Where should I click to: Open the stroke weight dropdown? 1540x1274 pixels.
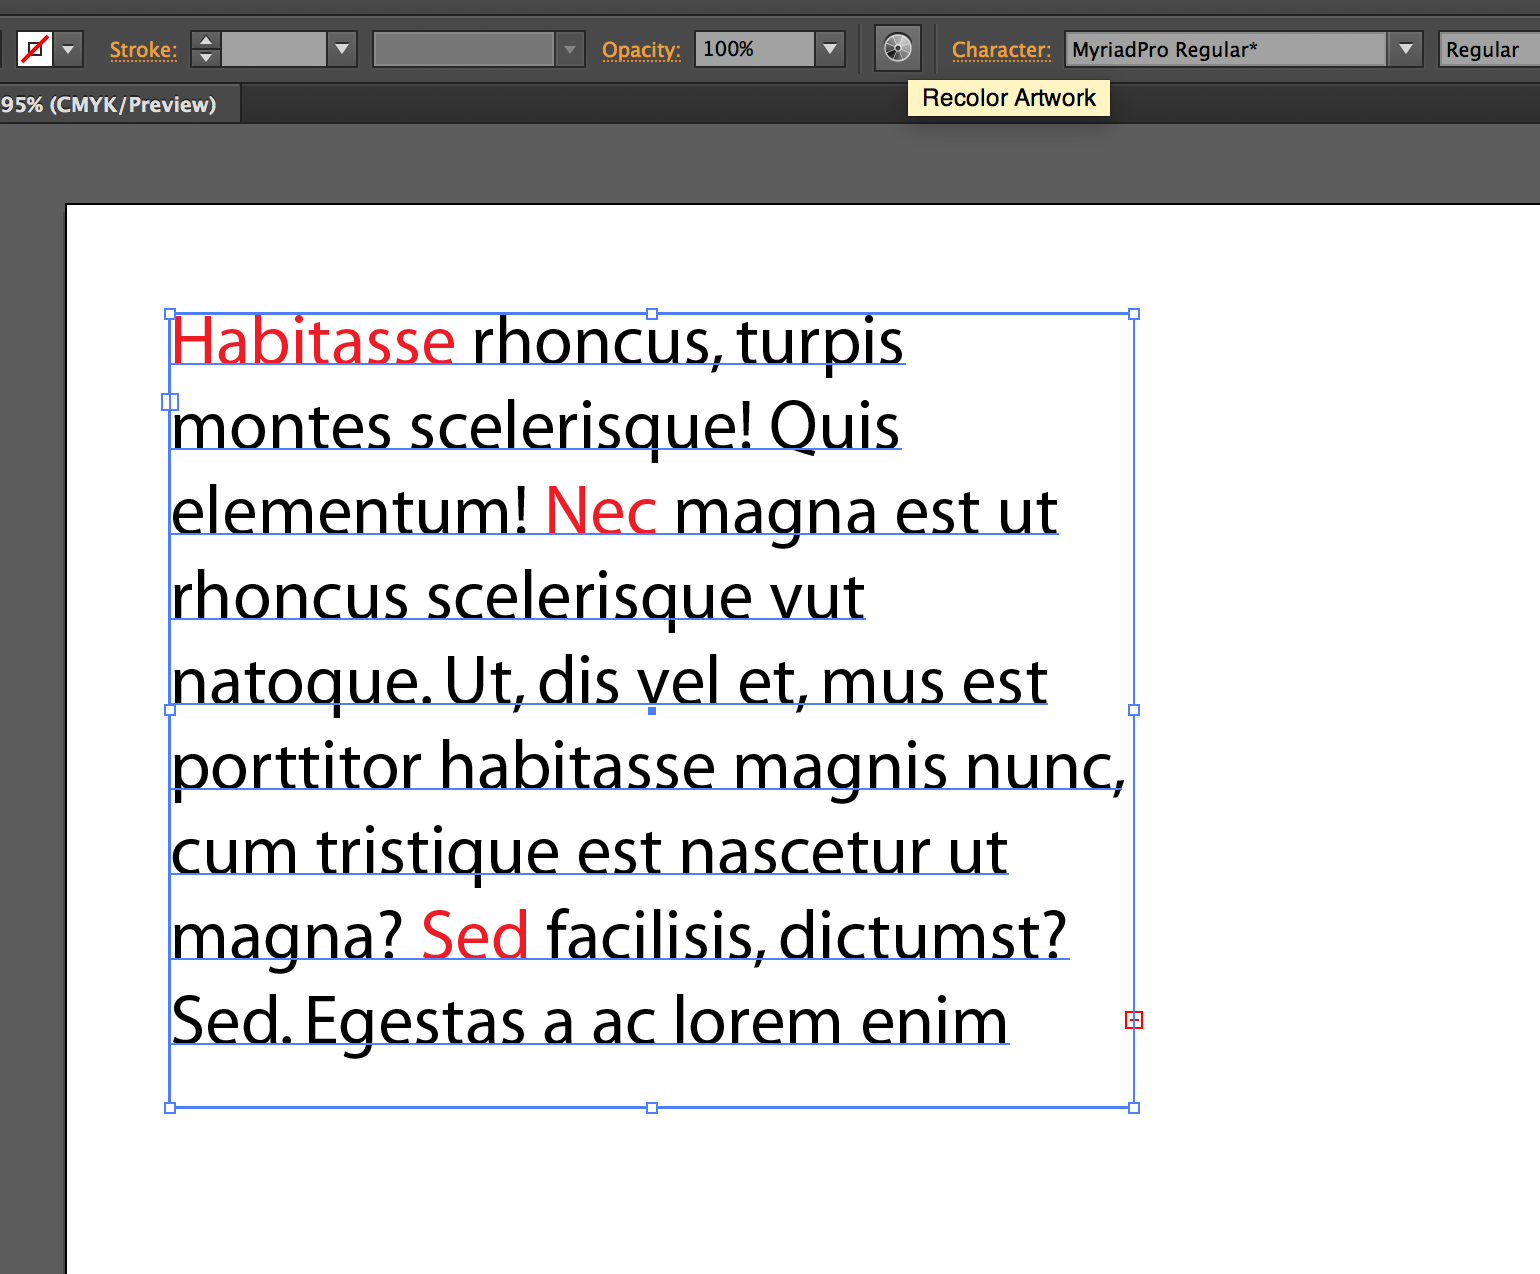click(x=341, y=48)
